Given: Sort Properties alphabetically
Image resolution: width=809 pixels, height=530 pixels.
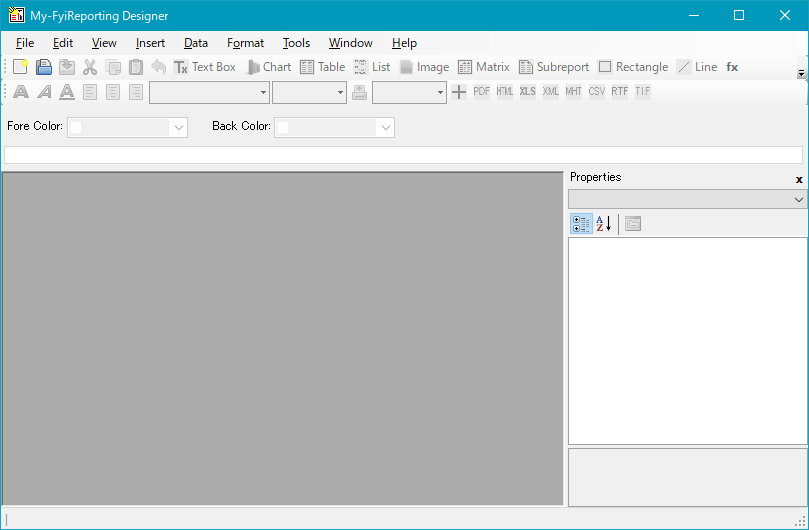Looking at the screenshot, I should [603, 224].
